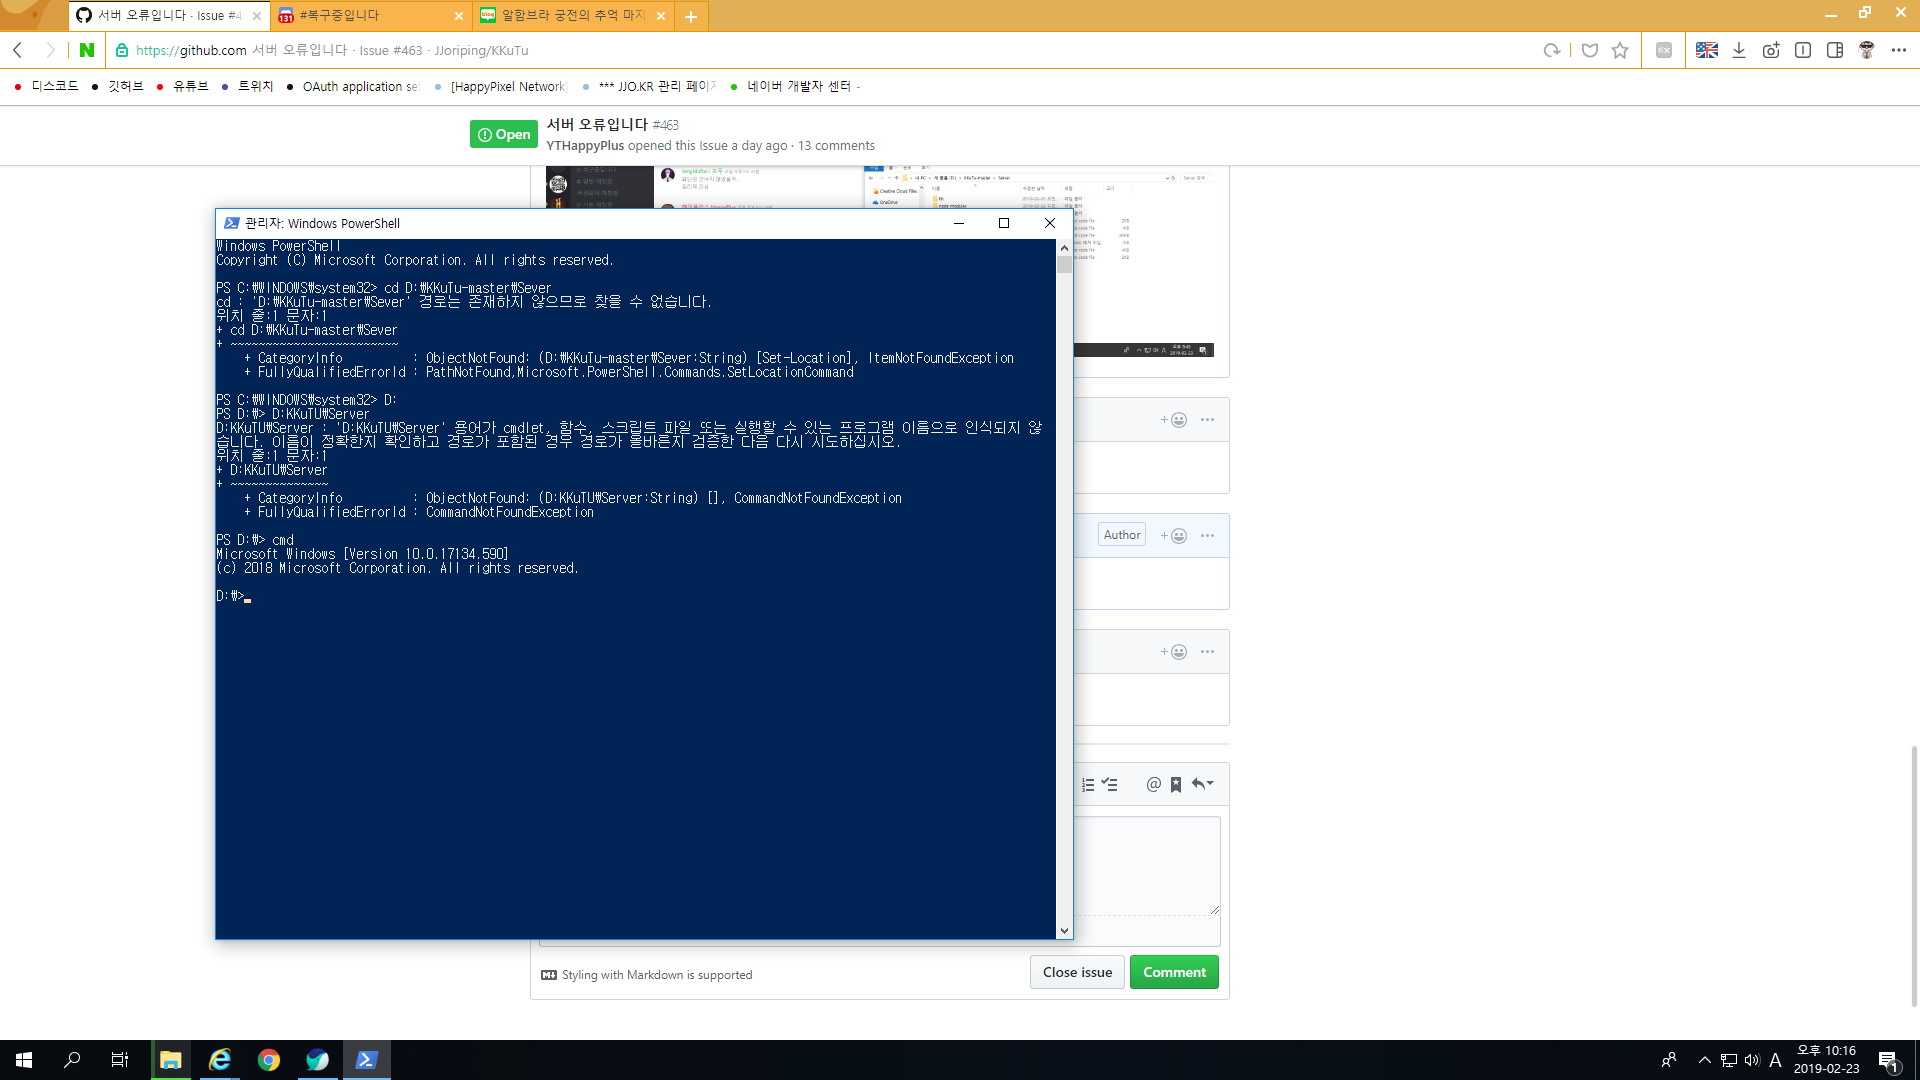
Task: Reload the current GitHub page
Action: click(x=1553, y=50)
